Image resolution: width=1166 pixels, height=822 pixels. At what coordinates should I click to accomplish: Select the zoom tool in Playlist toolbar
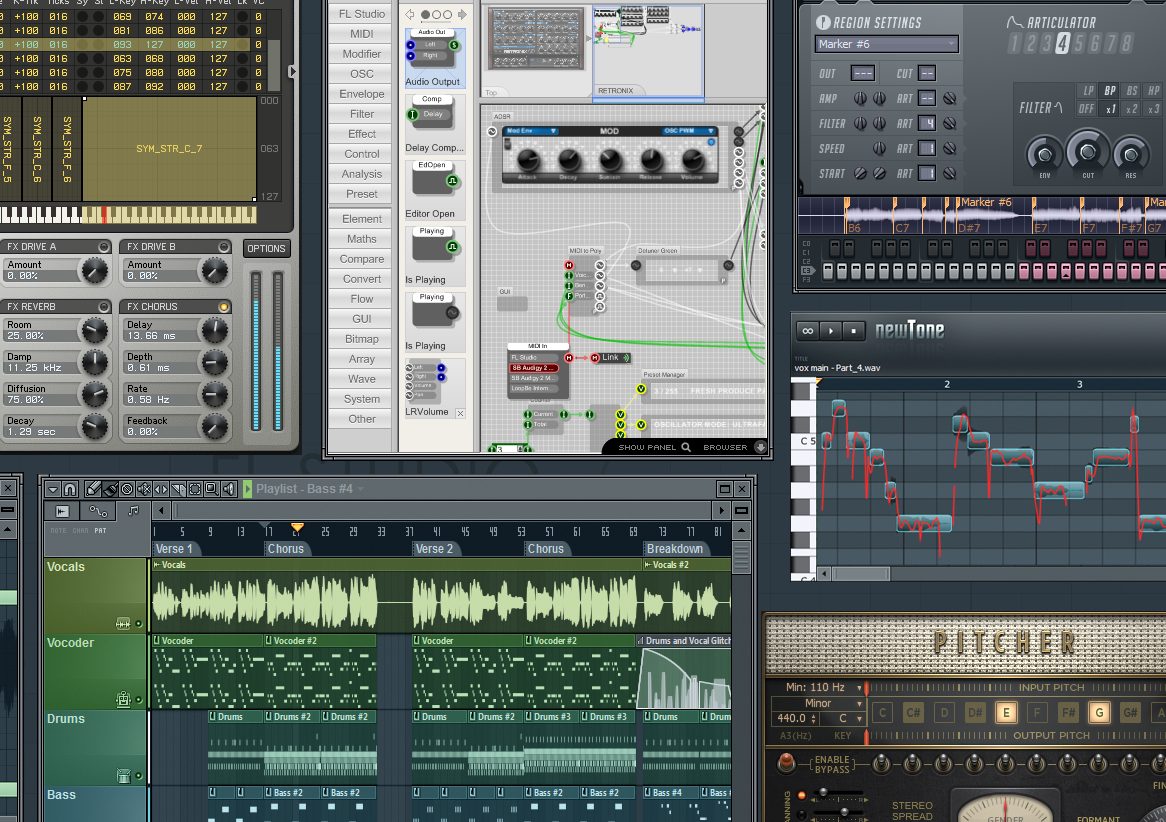(212, 489)
